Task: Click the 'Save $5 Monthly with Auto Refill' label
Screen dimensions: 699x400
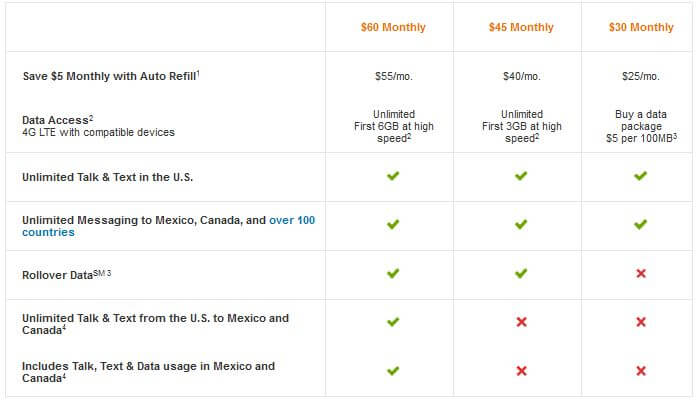Action: pyautogui.click(x=111, y=76)
